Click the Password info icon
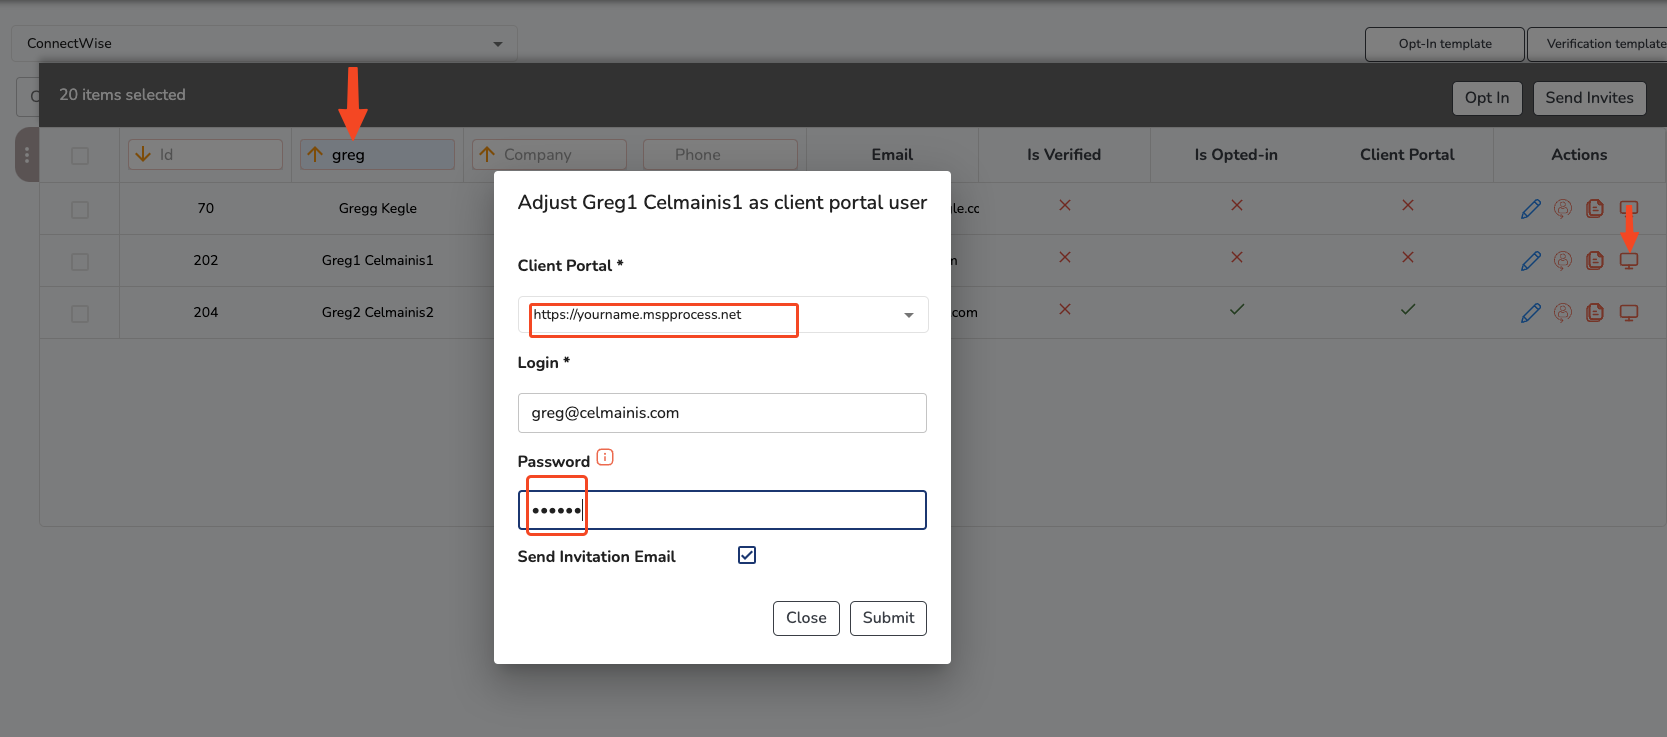Viewport: 1667px width, 737px height. 605,457
